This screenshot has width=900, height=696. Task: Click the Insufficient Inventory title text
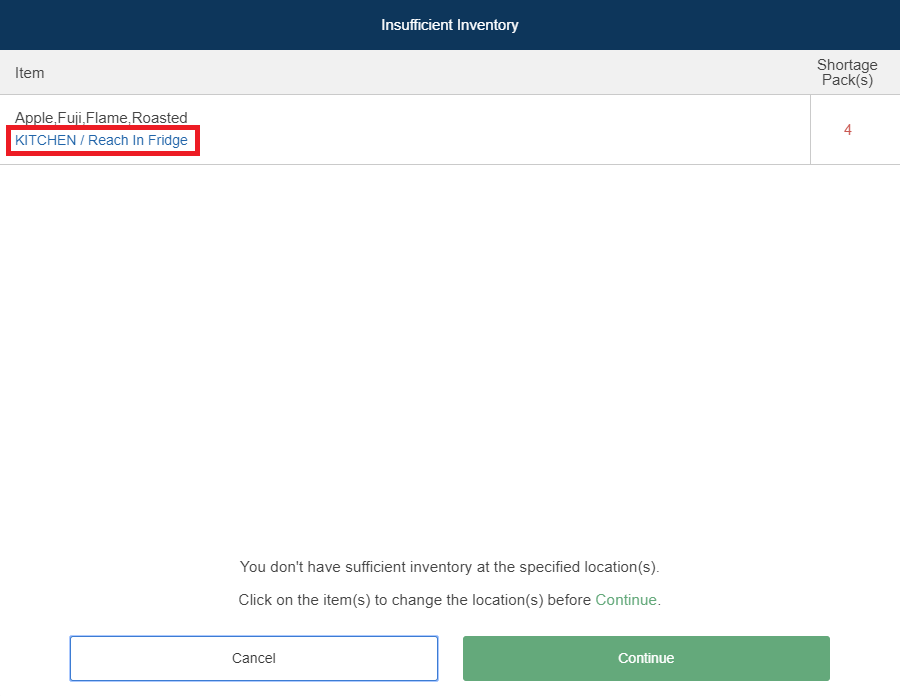(450, 25)
